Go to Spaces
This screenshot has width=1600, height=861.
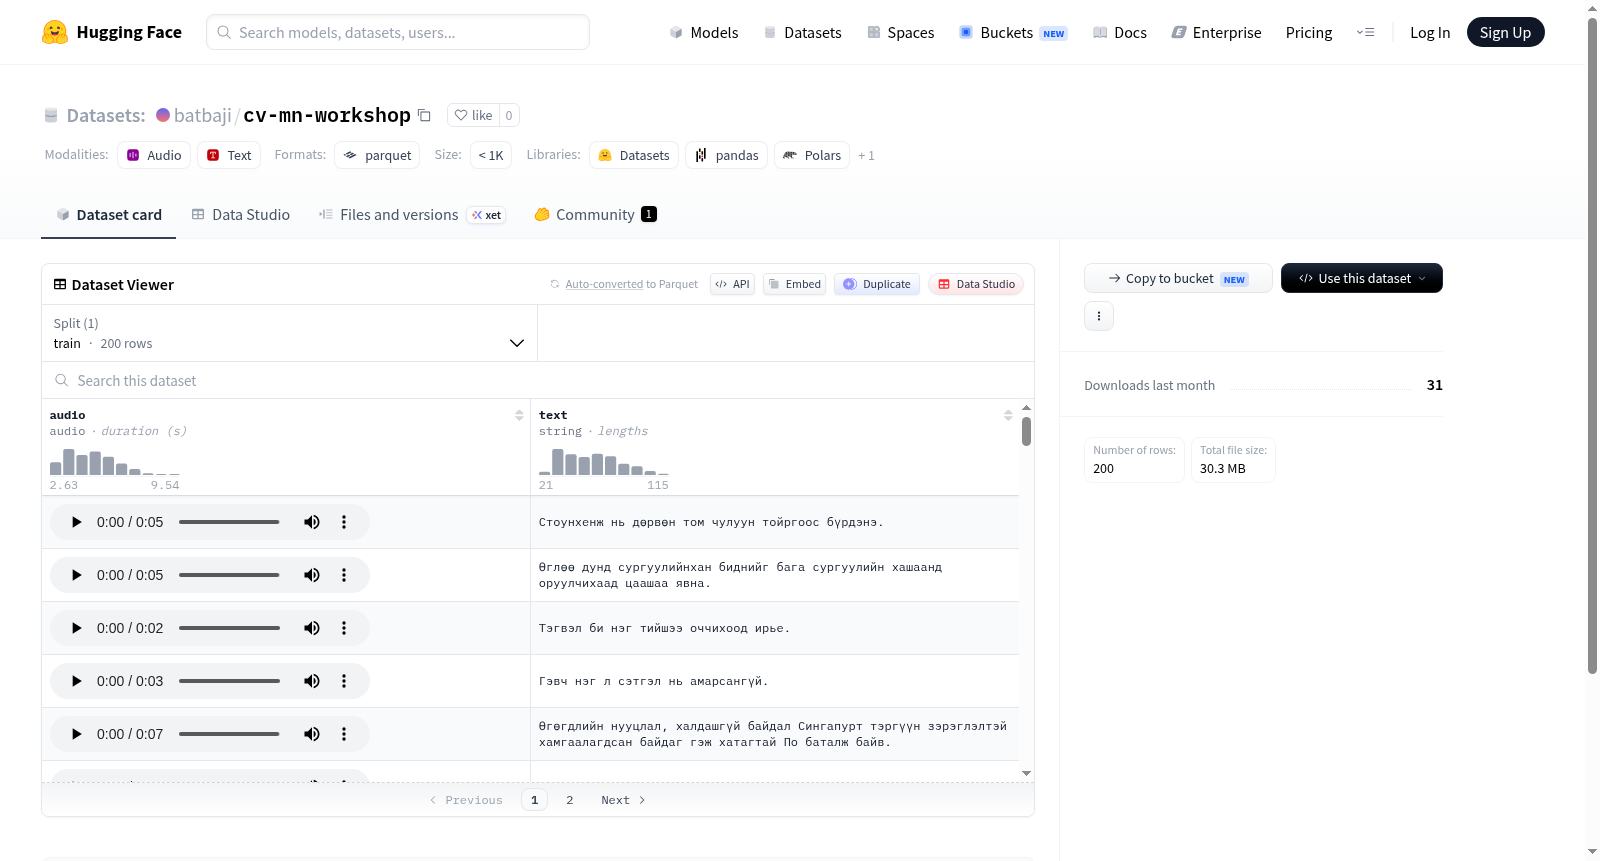coord(900,32)
